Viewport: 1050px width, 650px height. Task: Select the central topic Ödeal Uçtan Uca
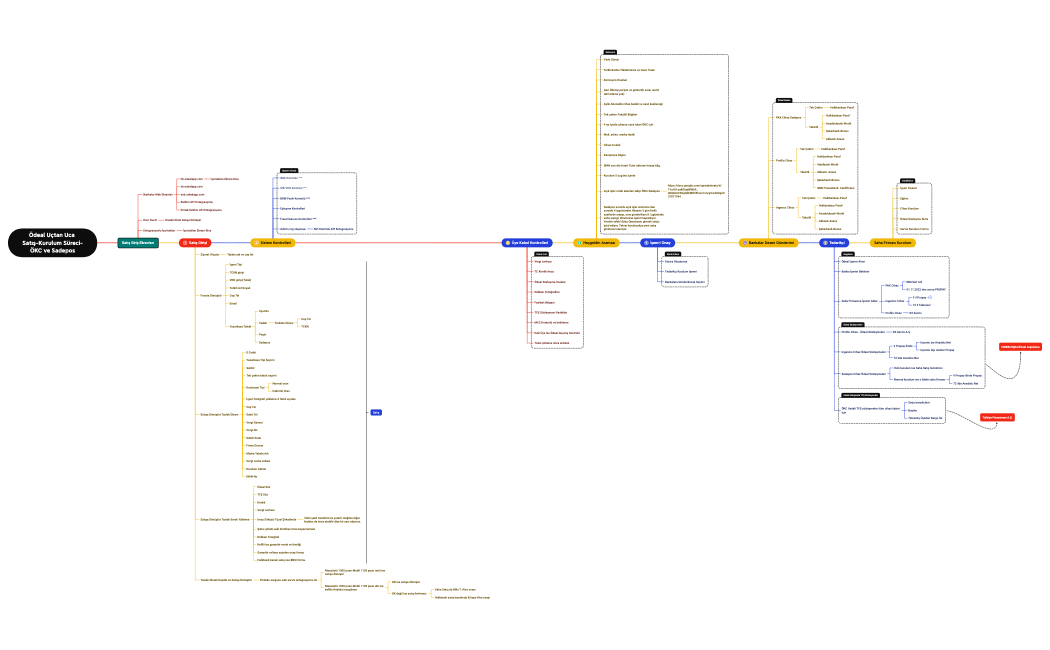point(55,243)
